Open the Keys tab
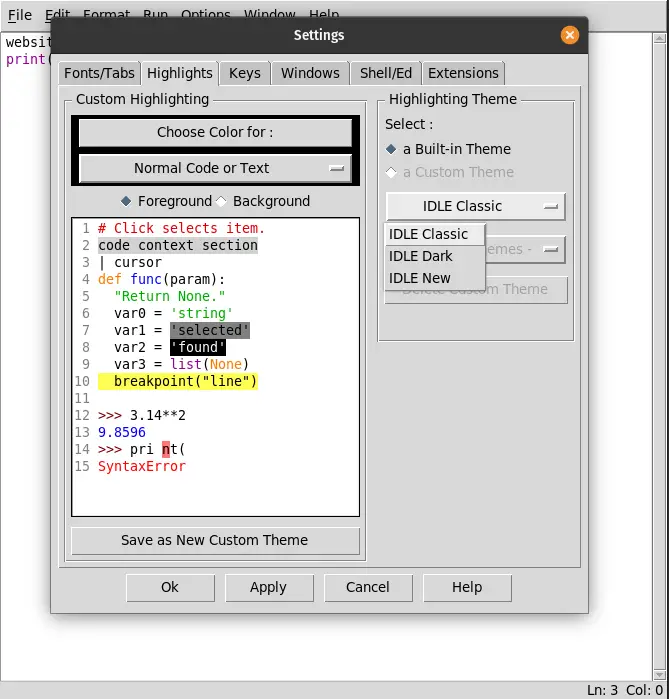This screenshot has height=699, width=669. point(245,73)
